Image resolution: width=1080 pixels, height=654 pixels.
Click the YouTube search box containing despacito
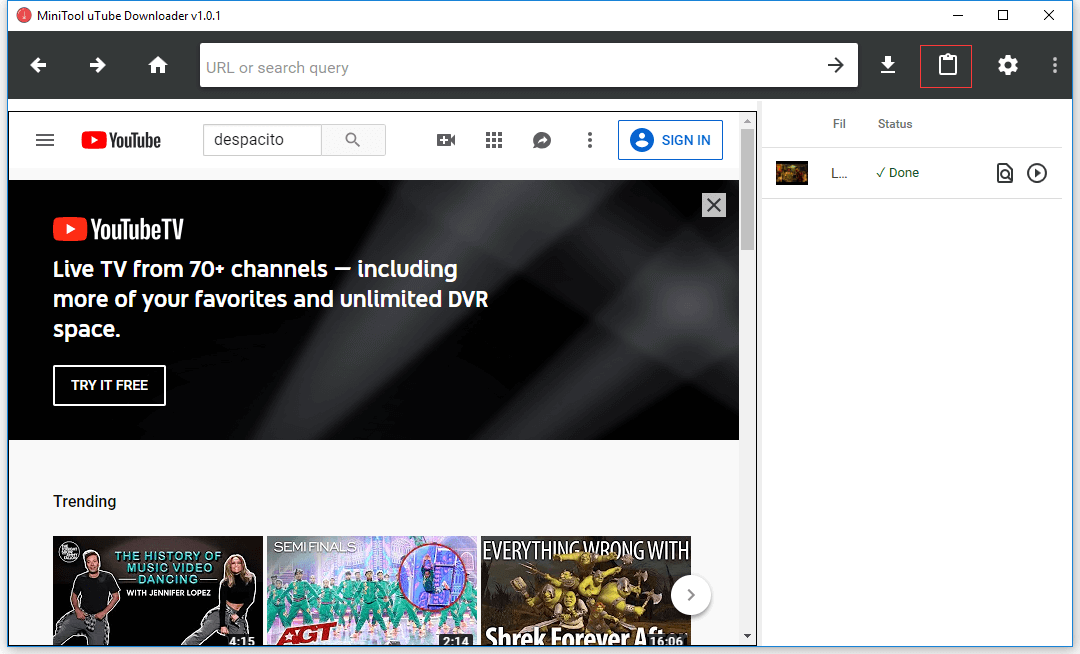tap(262, 140)
